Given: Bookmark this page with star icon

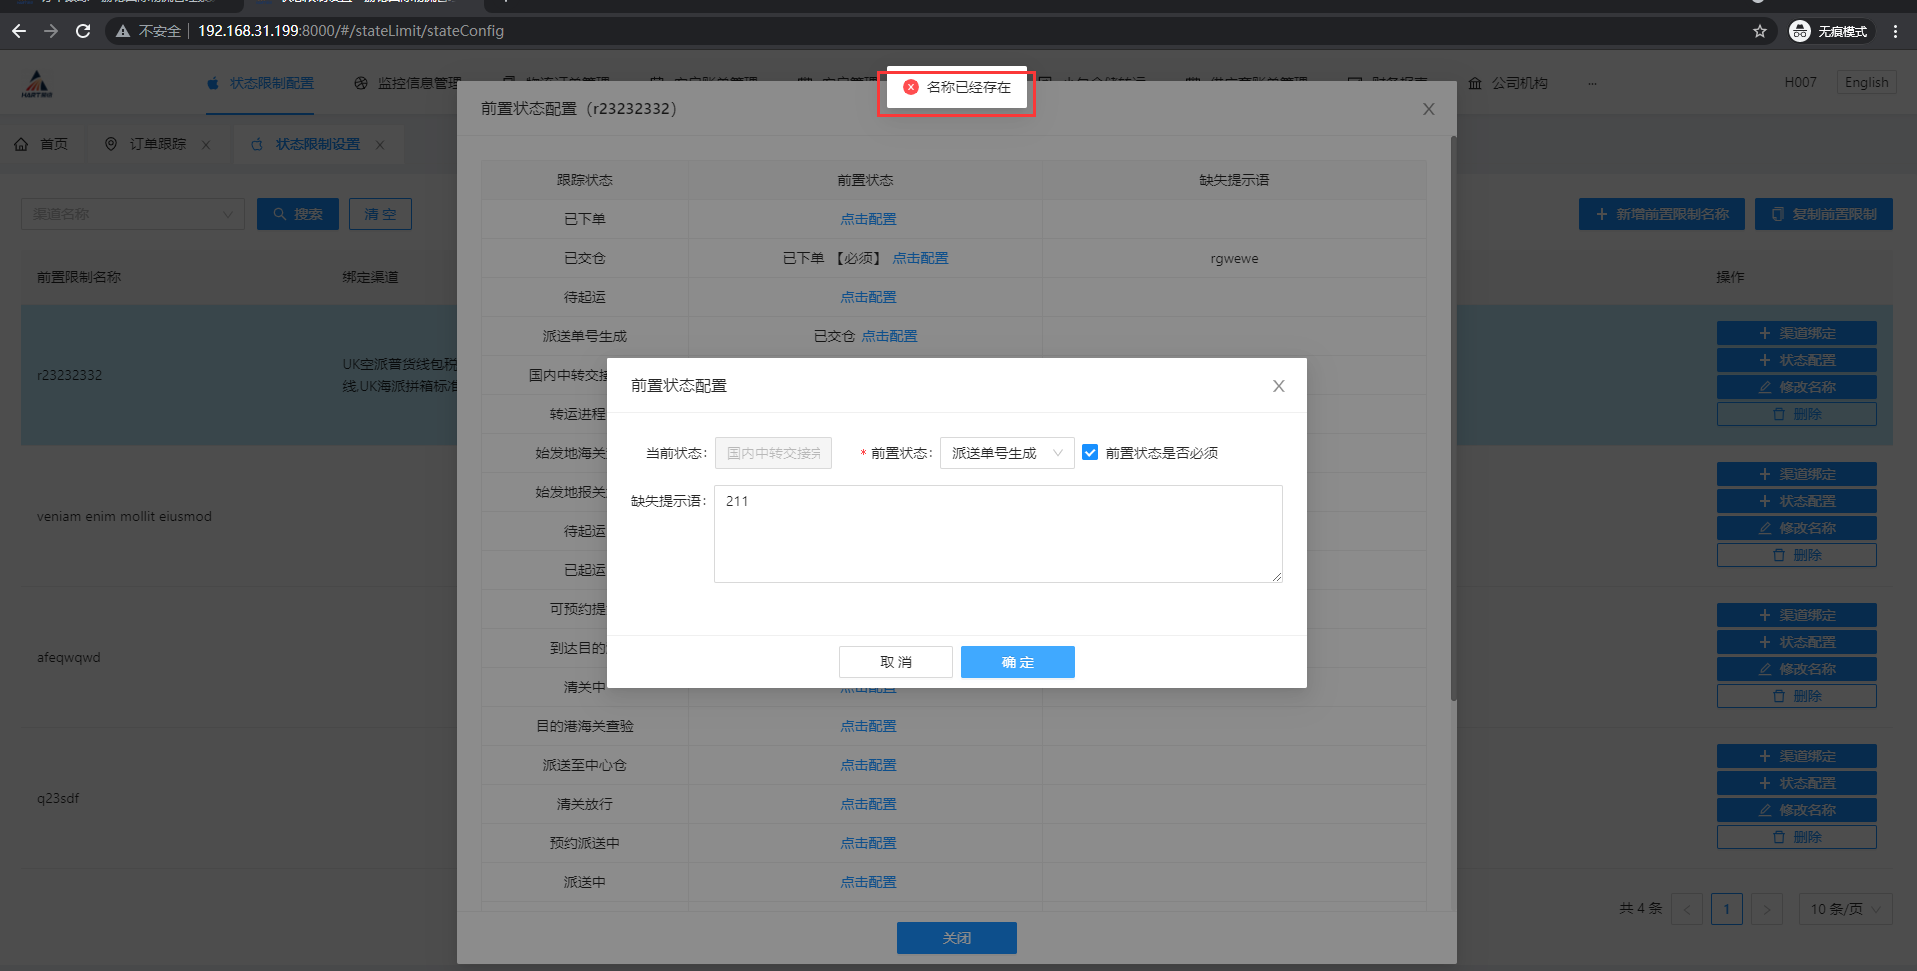Looking at the screenshot, I should (1759, 31).
